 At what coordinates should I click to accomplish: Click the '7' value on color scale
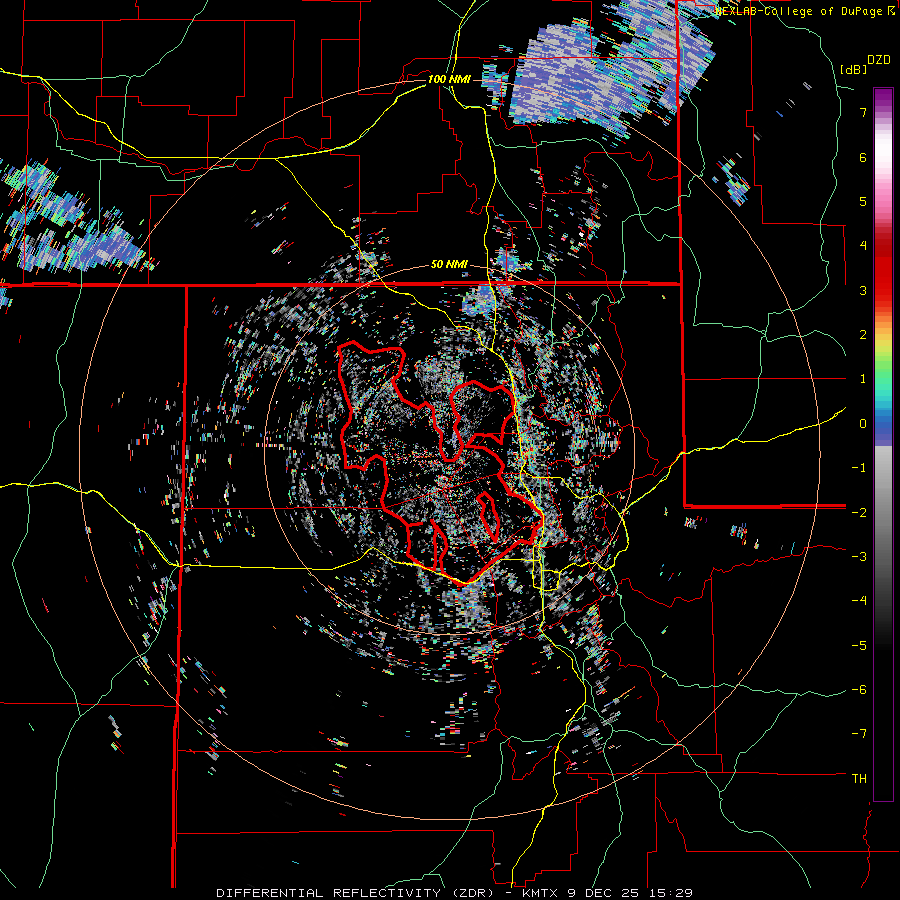point(863,112)
